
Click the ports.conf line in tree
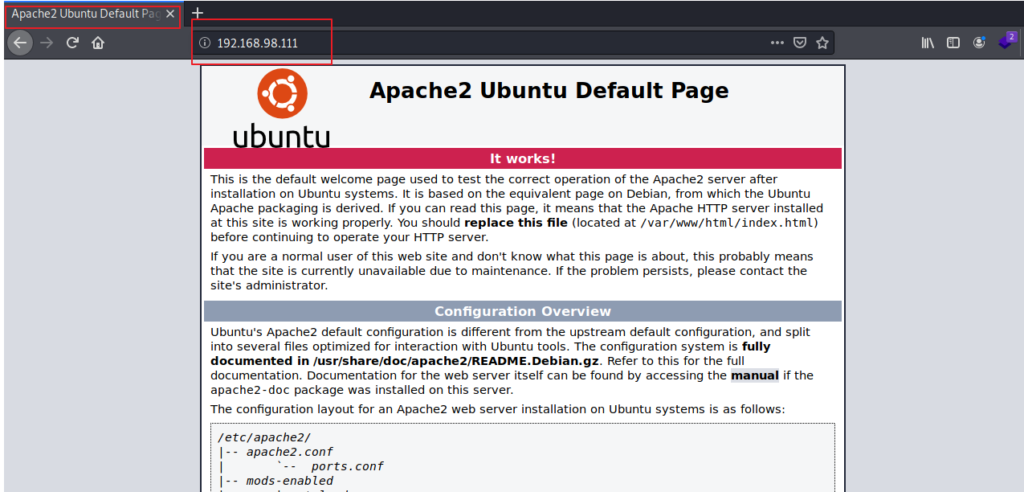coord(347,467)
